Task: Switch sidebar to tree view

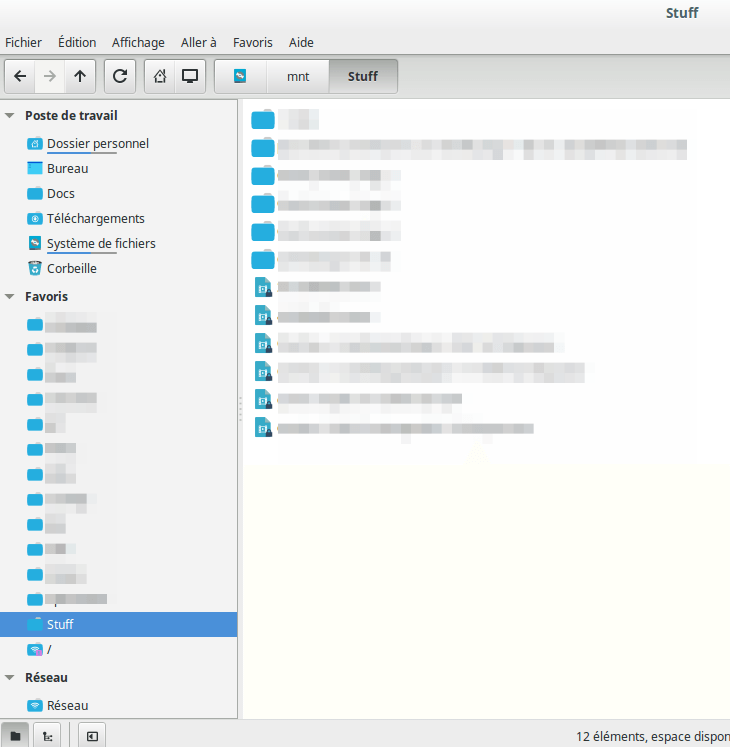Action: 47,736
